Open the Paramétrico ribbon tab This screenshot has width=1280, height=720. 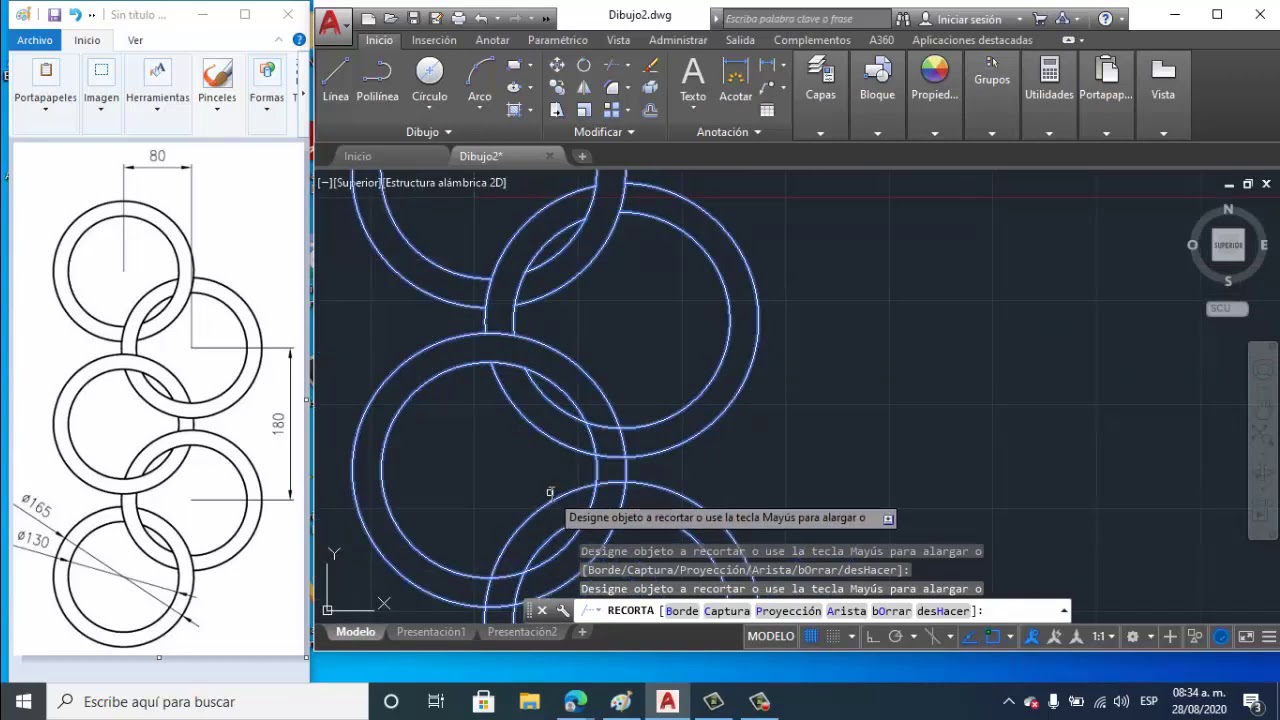558,40
